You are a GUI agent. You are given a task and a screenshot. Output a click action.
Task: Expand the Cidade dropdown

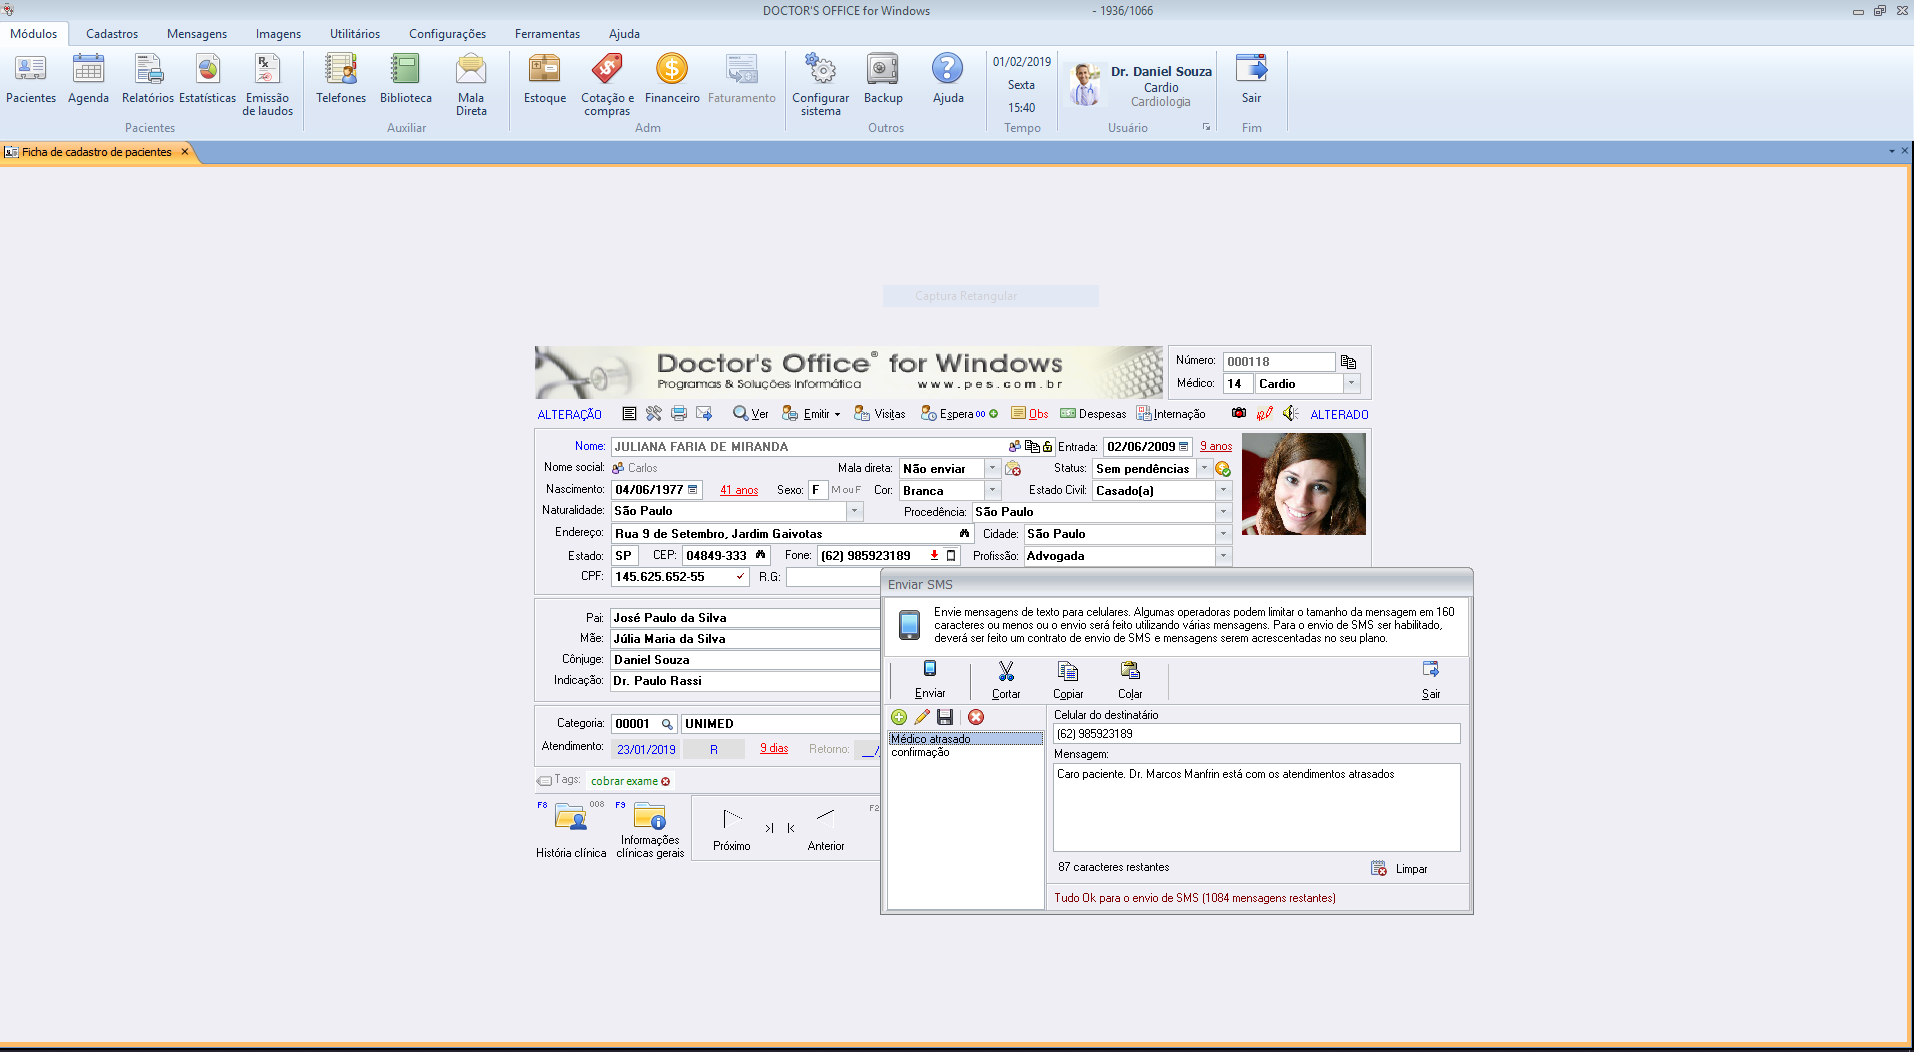point(1223,533)
